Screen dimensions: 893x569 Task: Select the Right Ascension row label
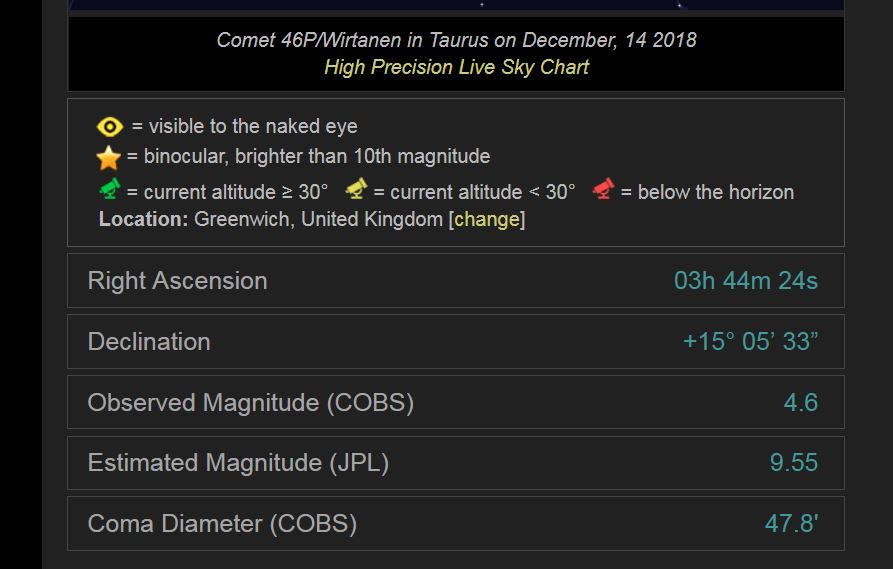tap(177, 281)
